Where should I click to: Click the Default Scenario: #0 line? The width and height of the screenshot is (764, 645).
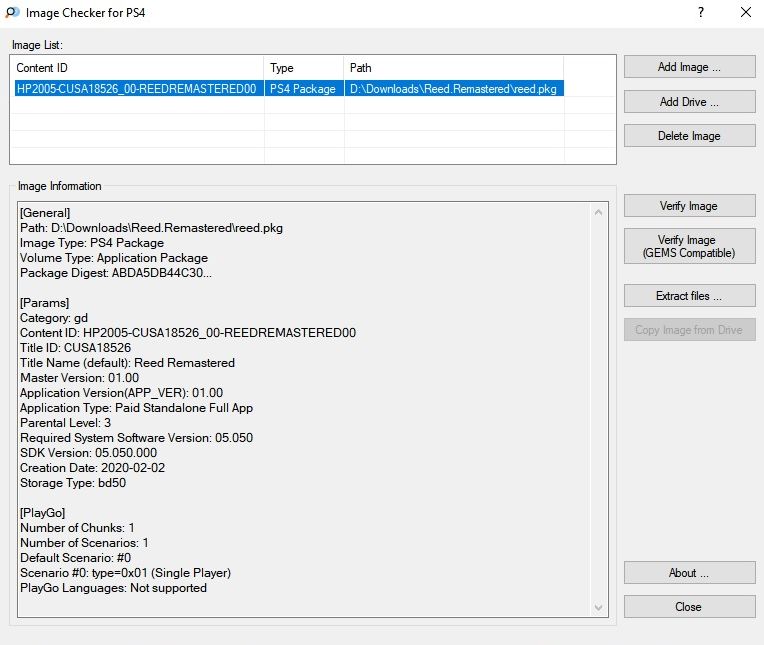click(75, 558)
